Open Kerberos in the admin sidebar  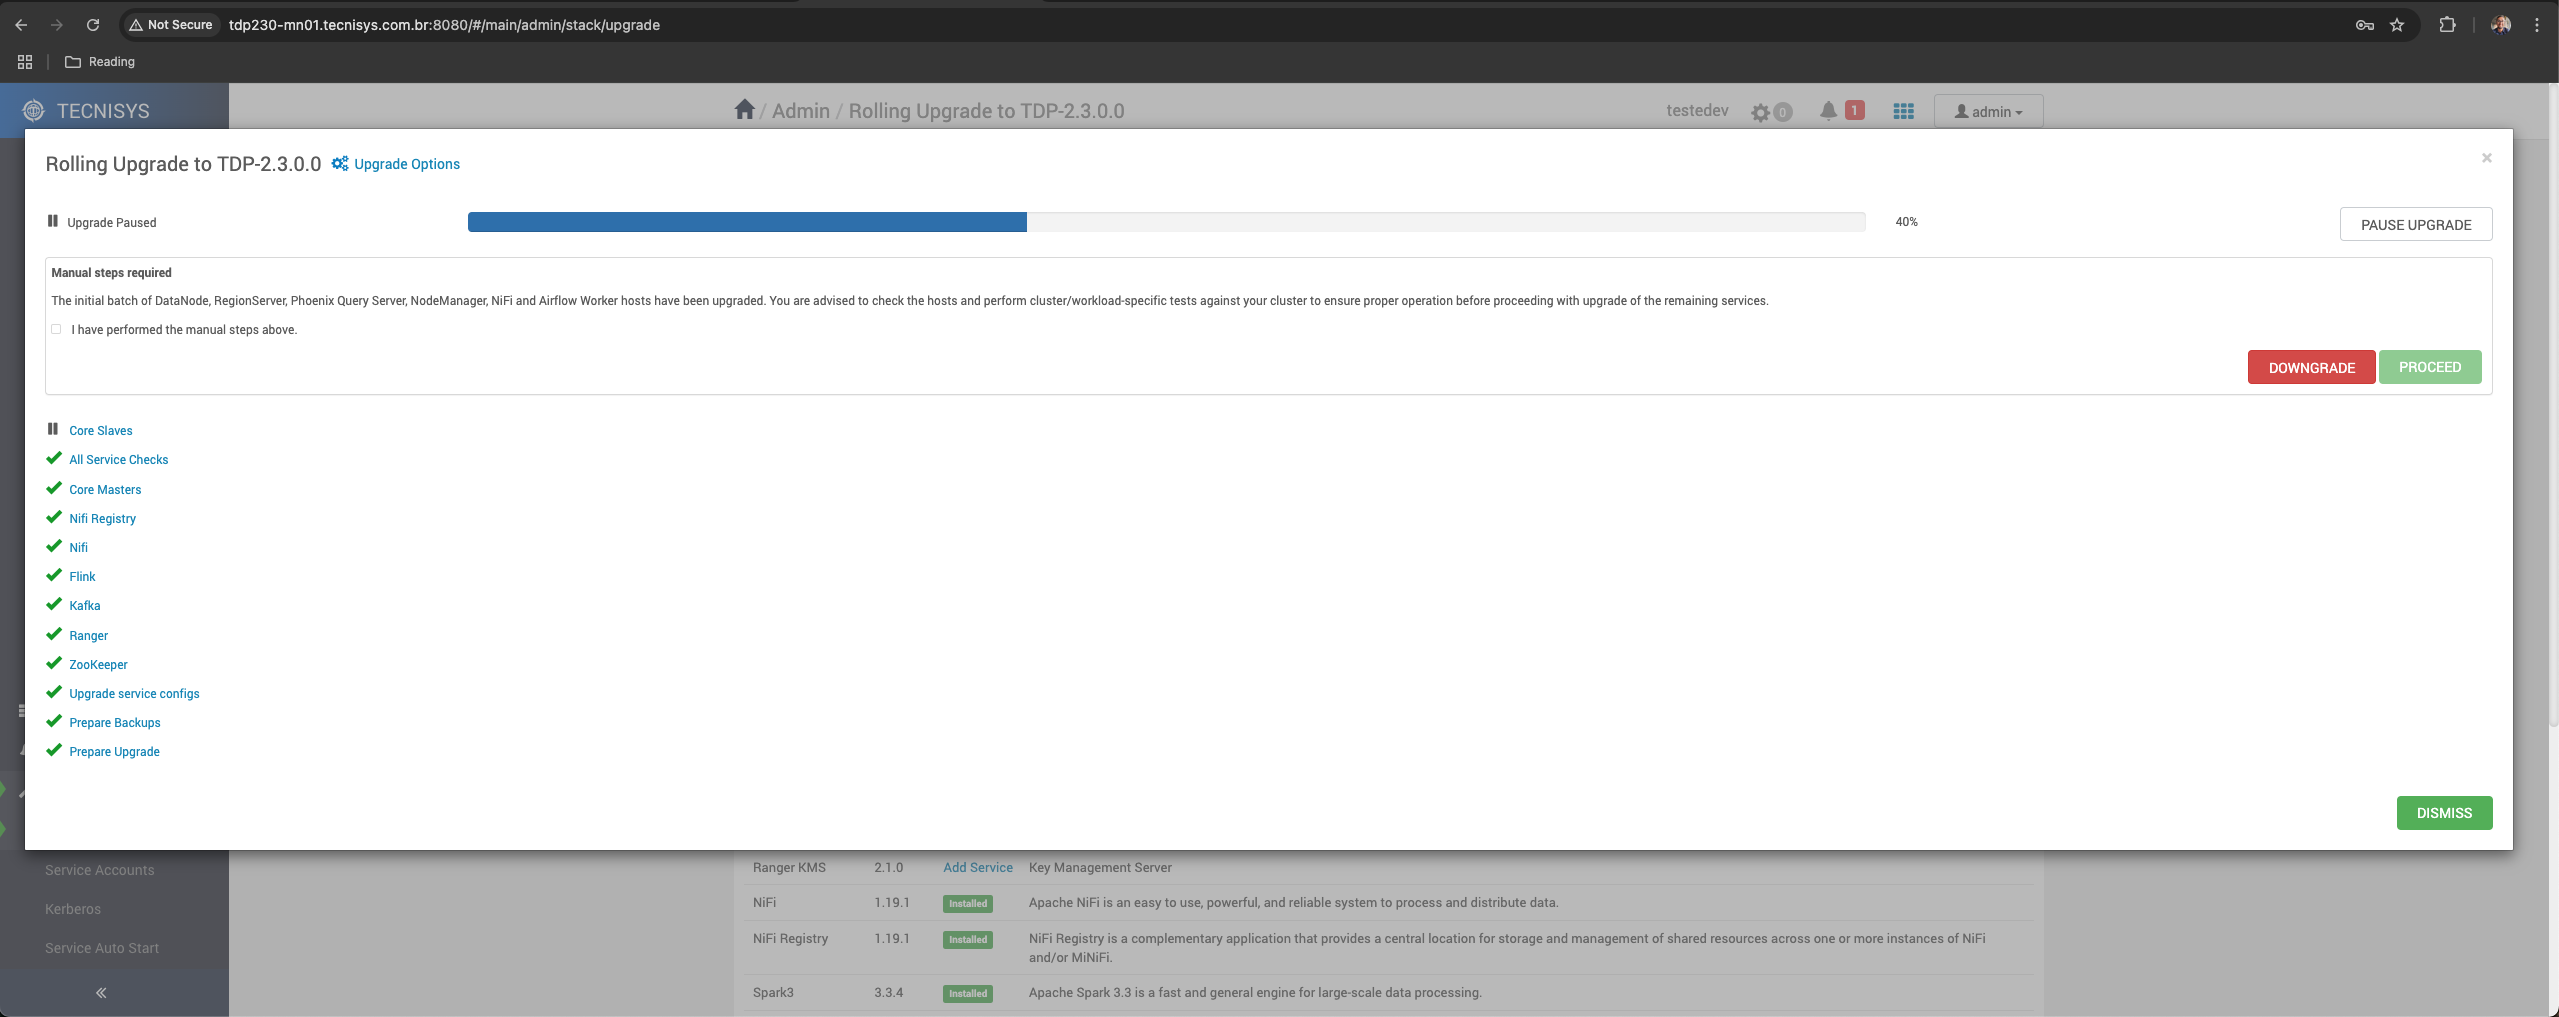(x=73, y=909)
